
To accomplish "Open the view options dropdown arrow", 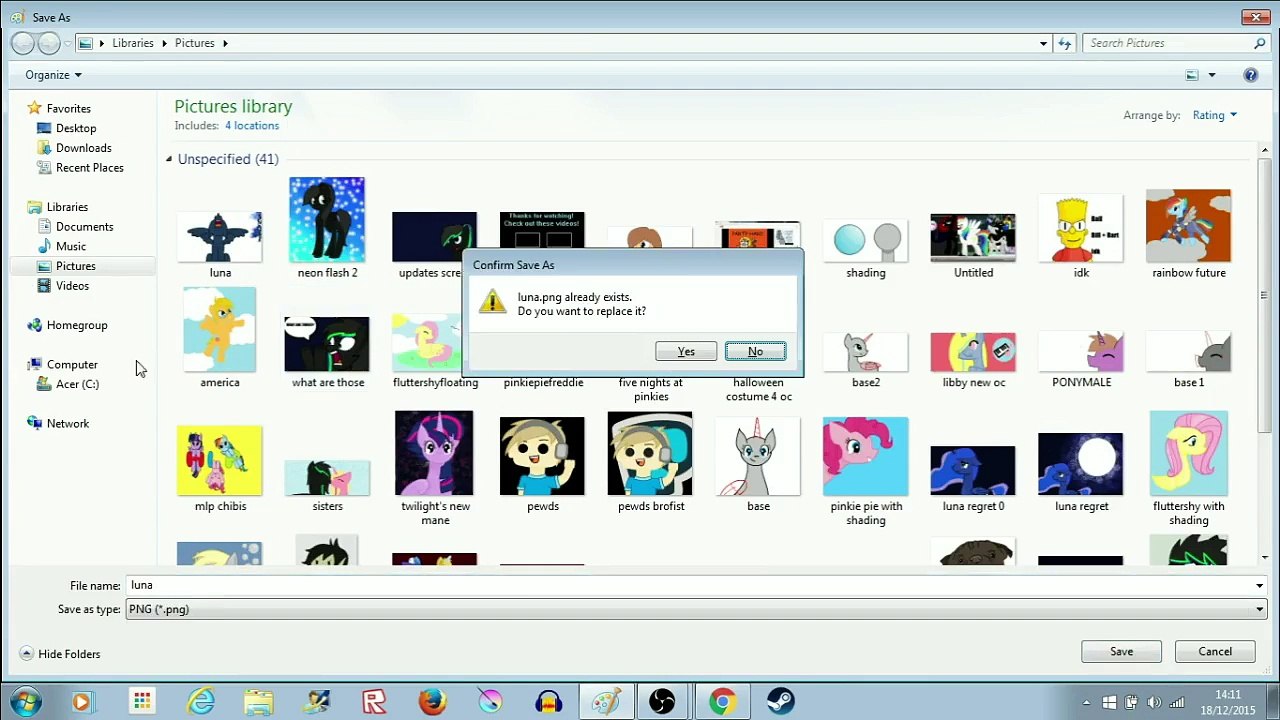I will [1211, 75].
